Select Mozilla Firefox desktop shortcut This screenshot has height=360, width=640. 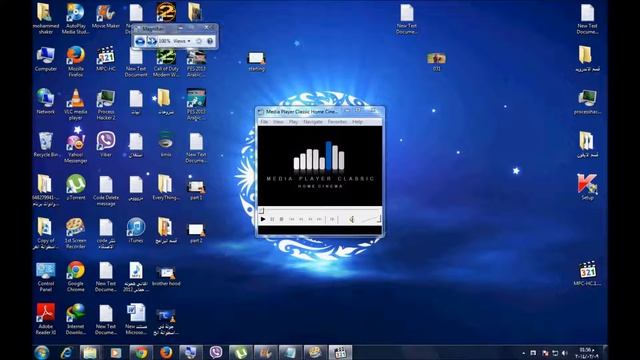(76, 62)
